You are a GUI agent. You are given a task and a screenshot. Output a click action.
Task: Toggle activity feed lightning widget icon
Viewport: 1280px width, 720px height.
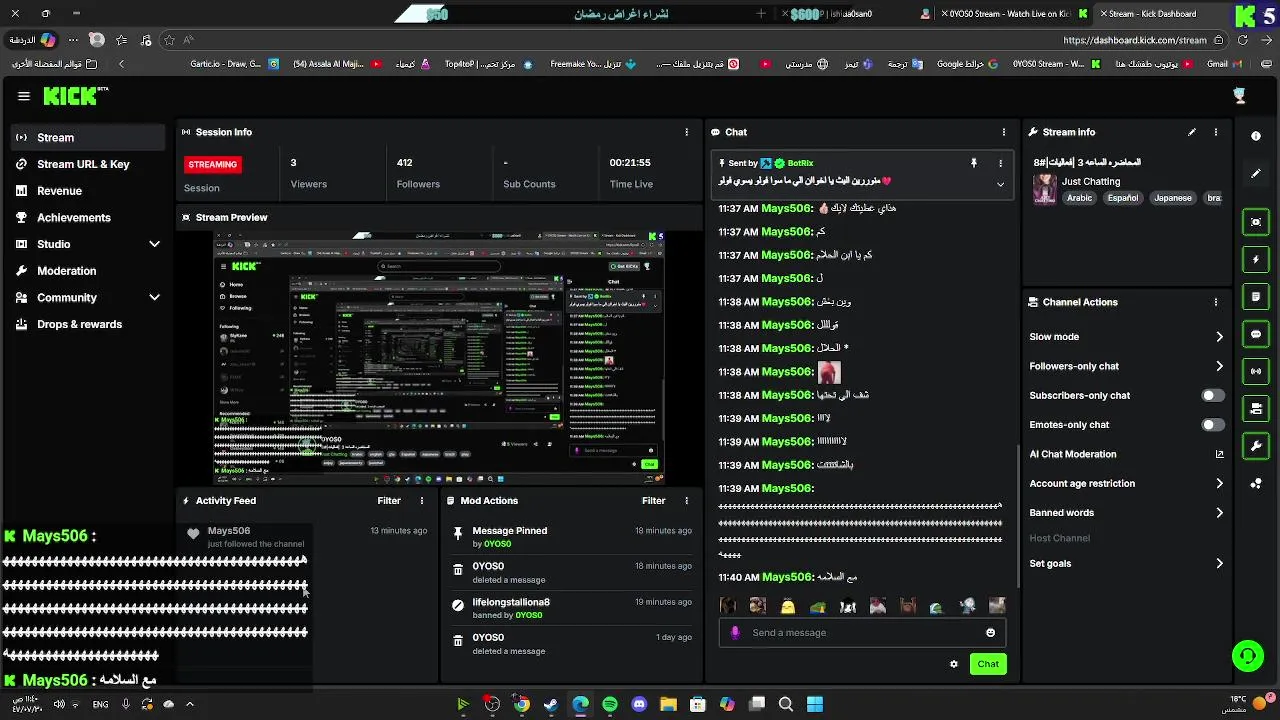[x=1256, y=259]
